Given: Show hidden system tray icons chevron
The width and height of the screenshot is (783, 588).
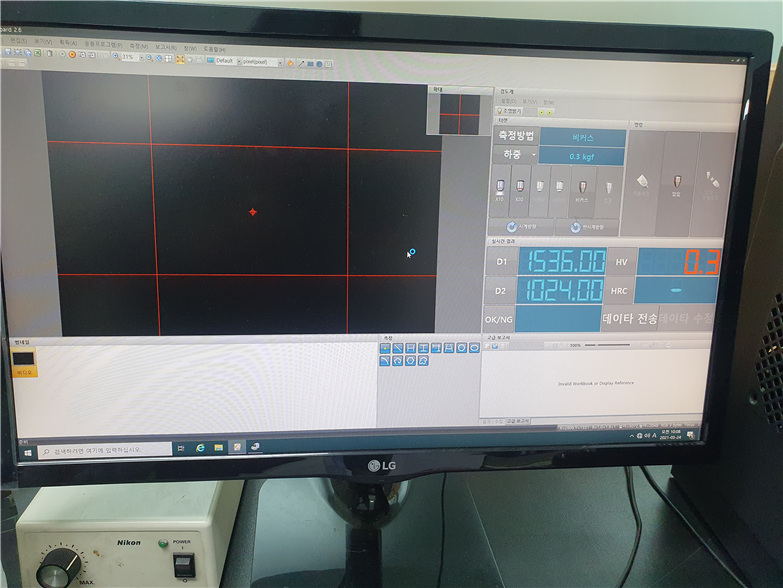Looking at the screenshot, I should coord(632,436).
